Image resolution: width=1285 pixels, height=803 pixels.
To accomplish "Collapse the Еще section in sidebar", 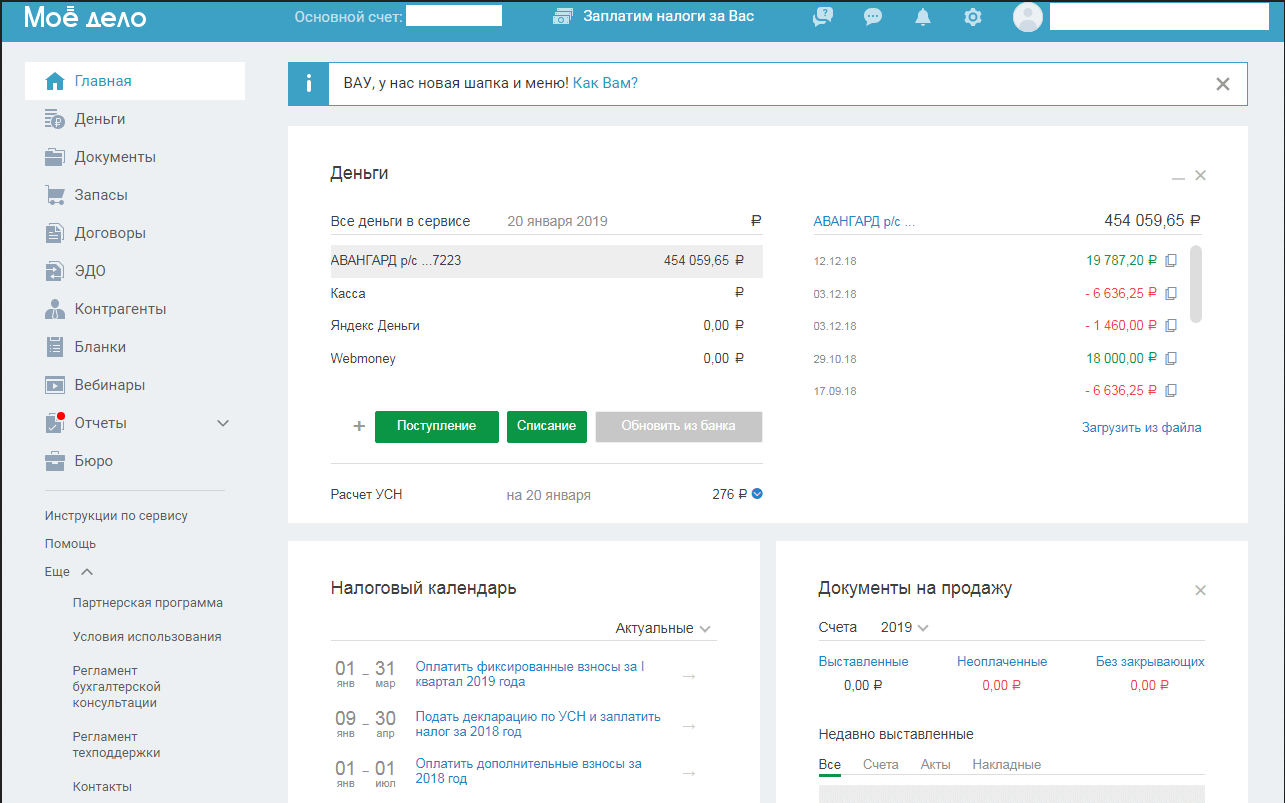I will coord(86,572).
